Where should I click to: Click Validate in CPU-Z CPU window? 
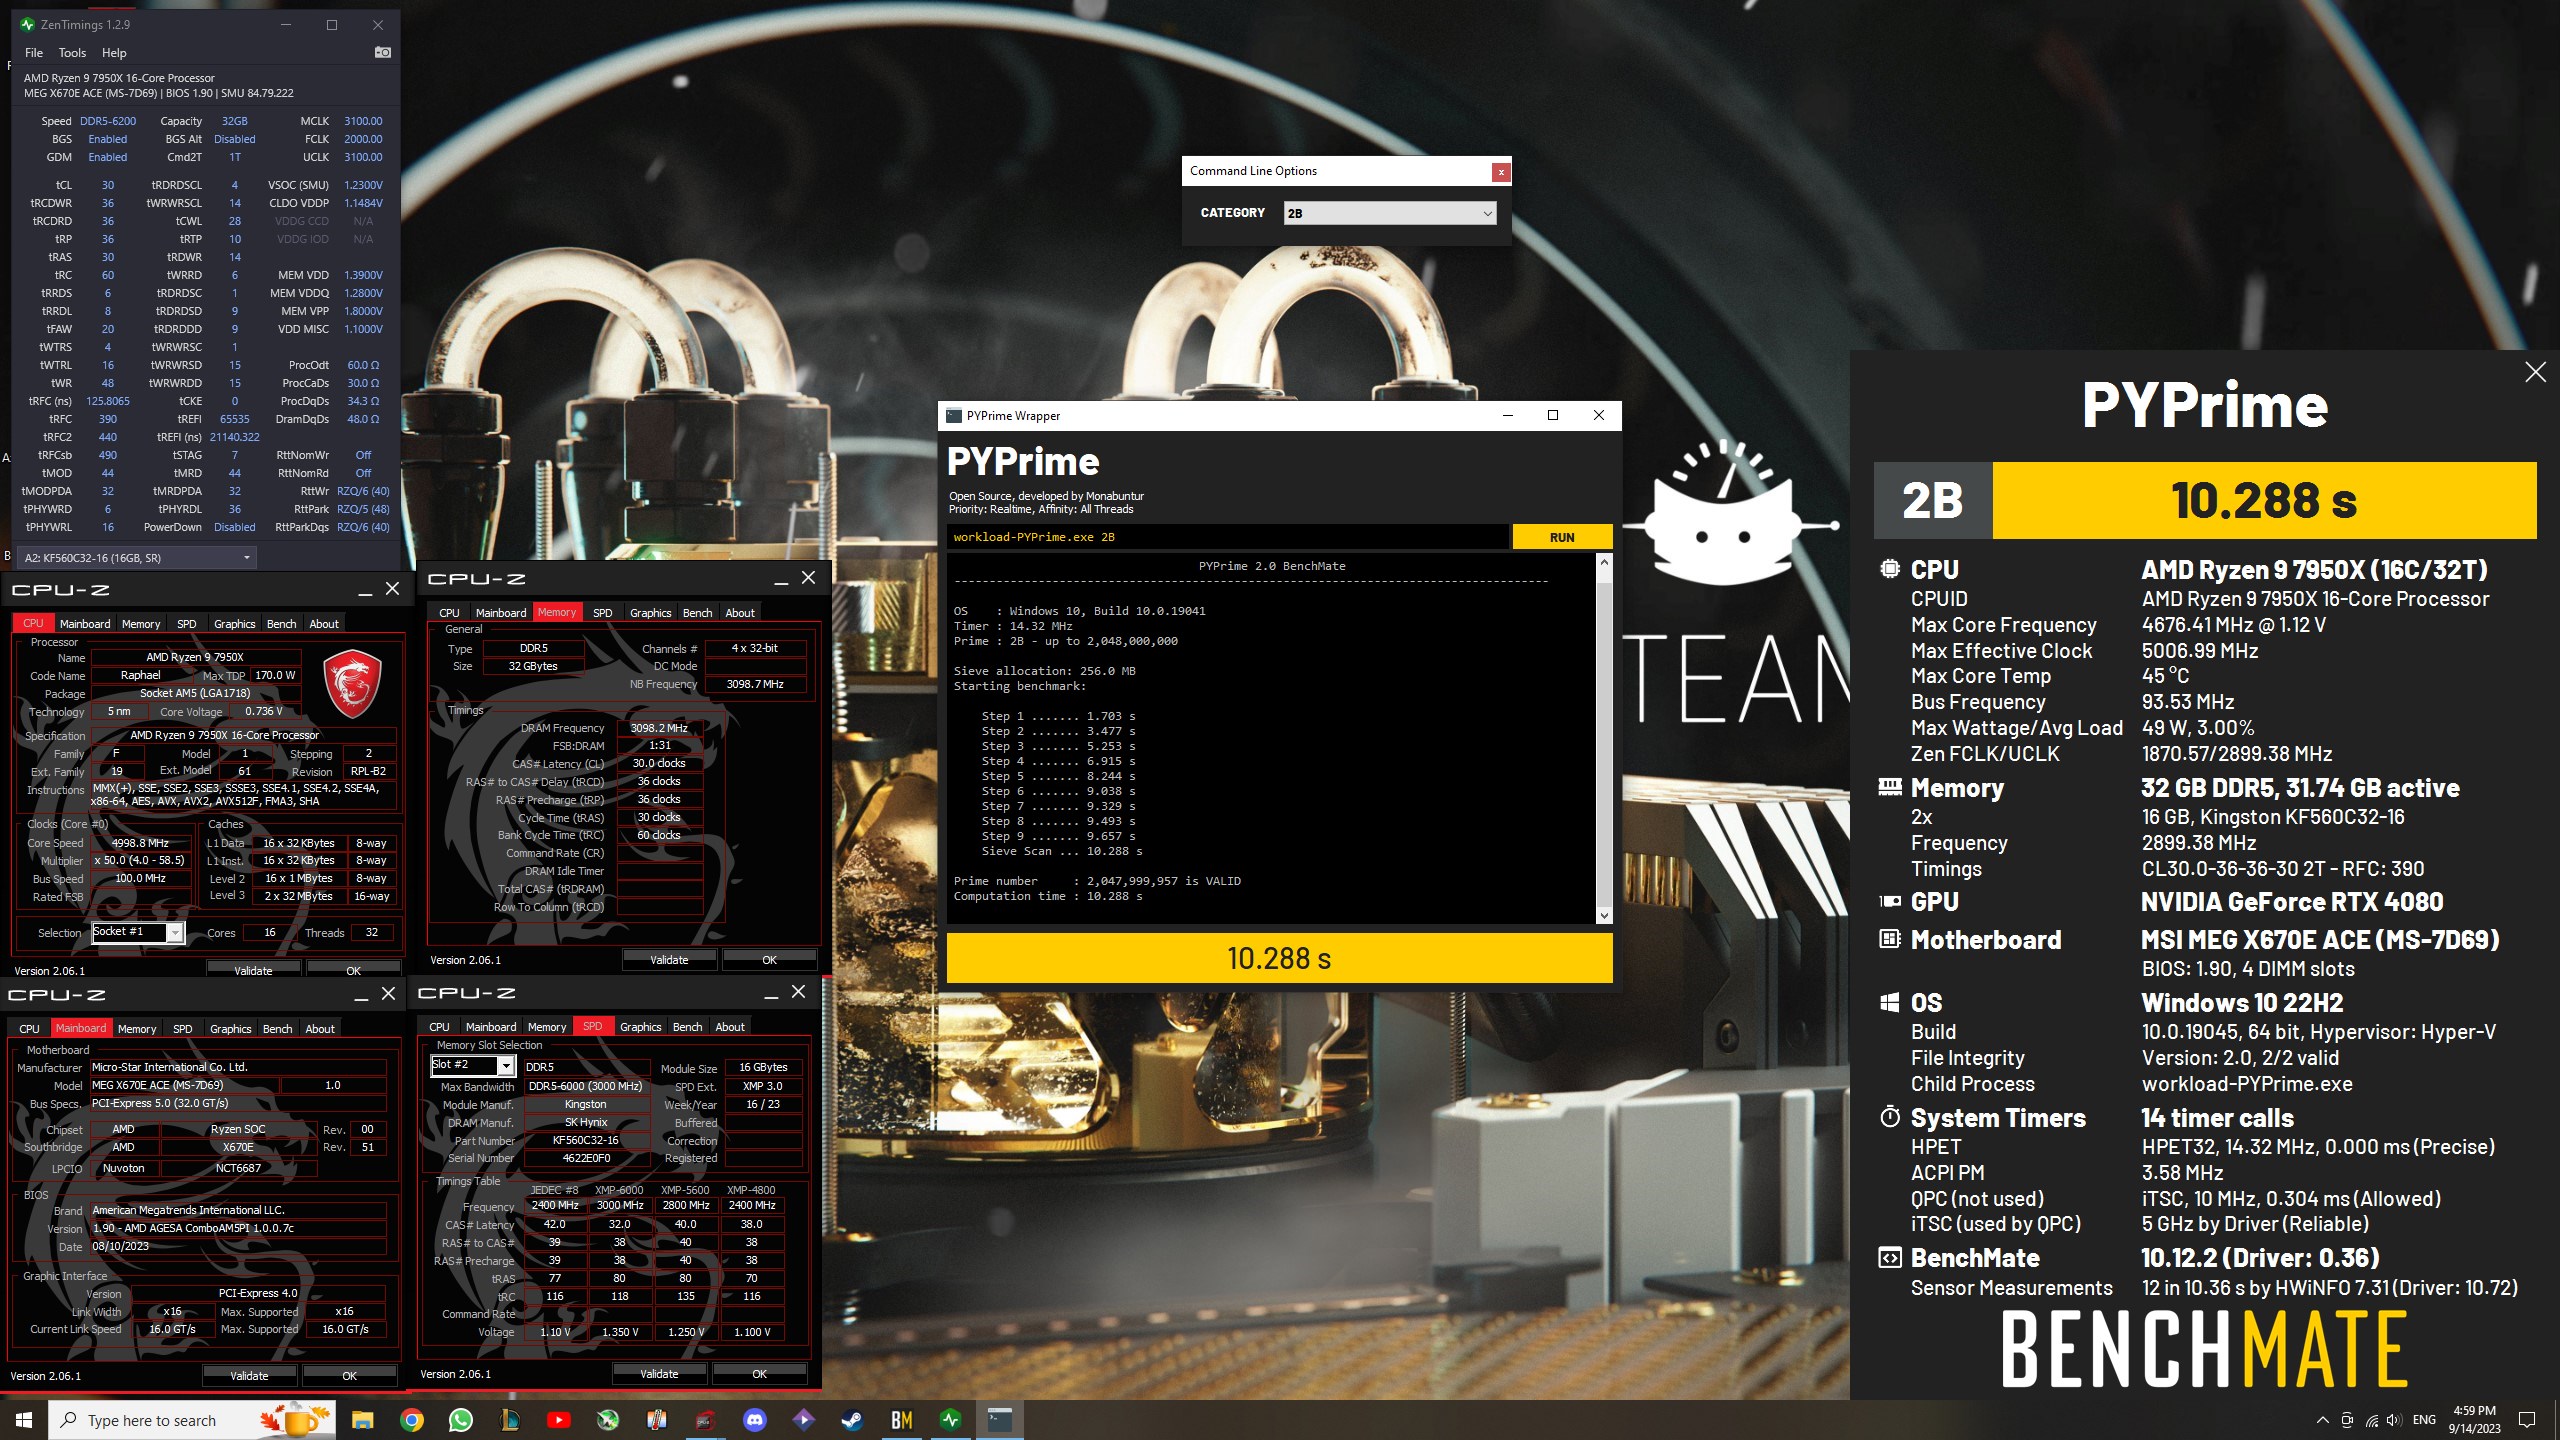[253, 970]
